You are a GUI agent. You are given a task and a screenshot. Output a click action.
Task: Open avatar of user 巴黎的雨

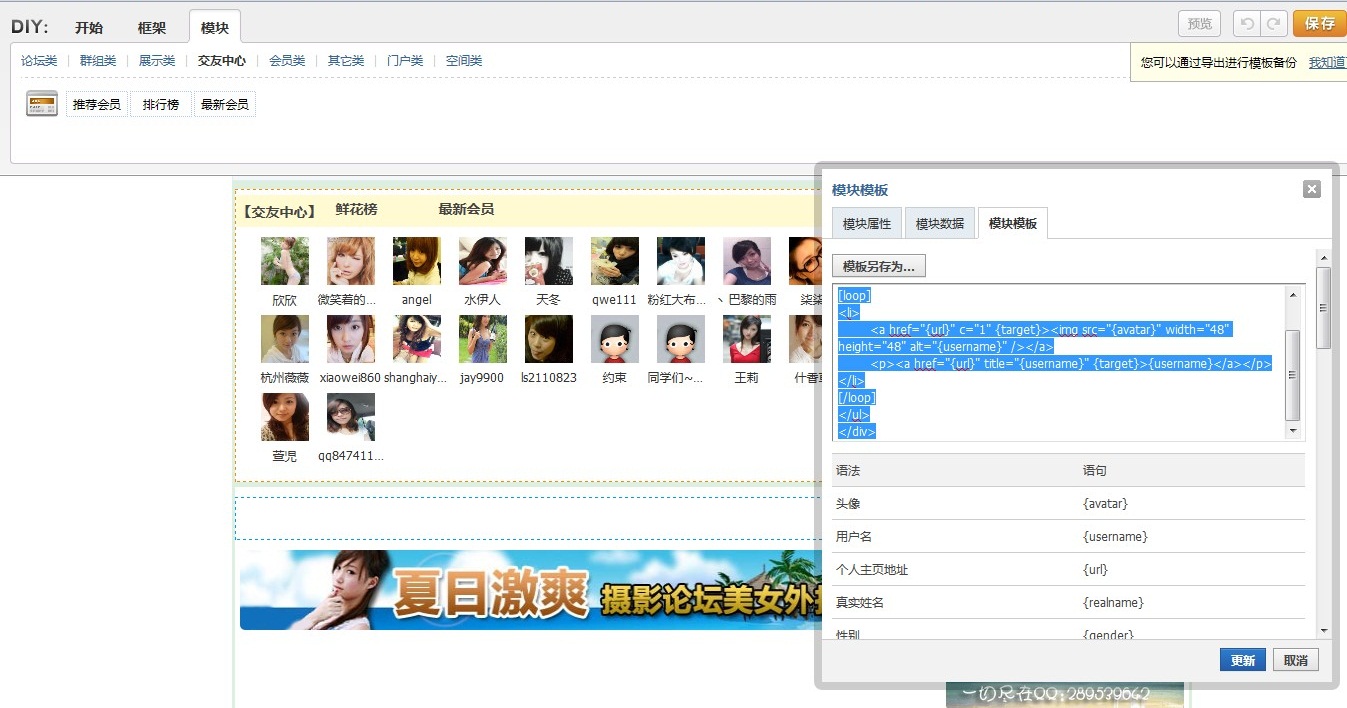[x=747, y=261]
